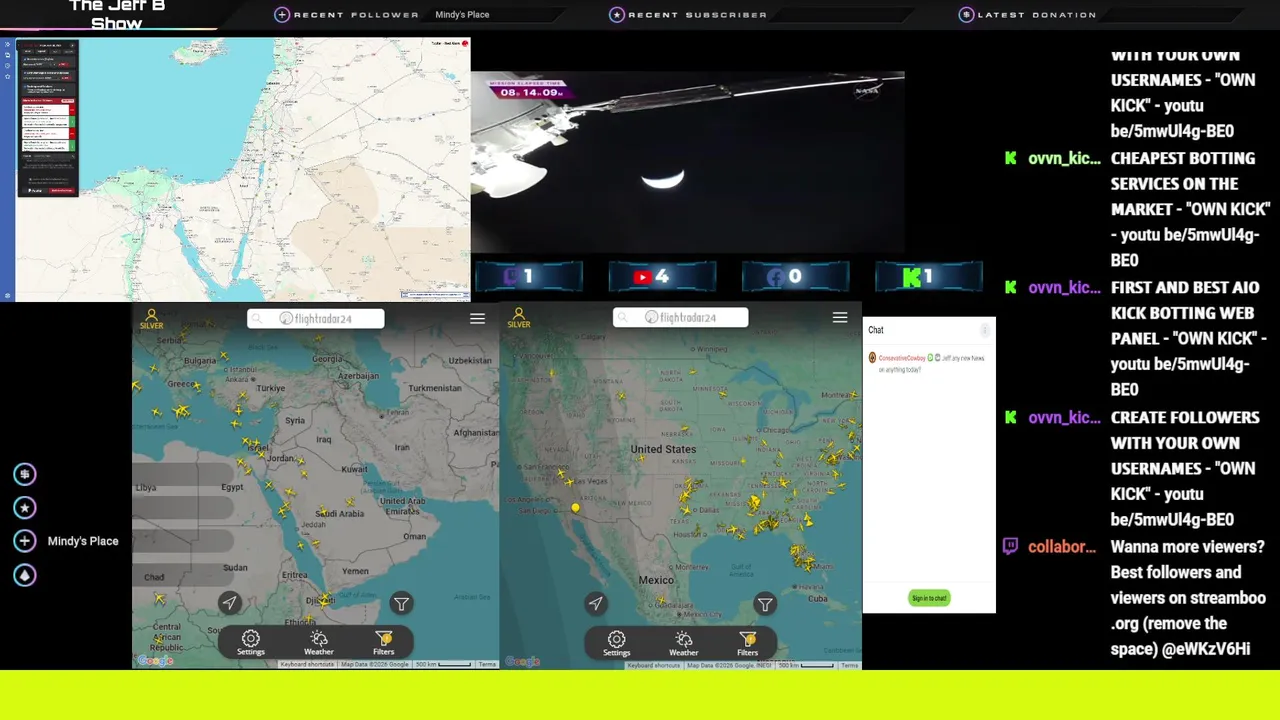Click the donation icon in left overlay column
This screenshot has width=1280, height=720.
[25, 474]
